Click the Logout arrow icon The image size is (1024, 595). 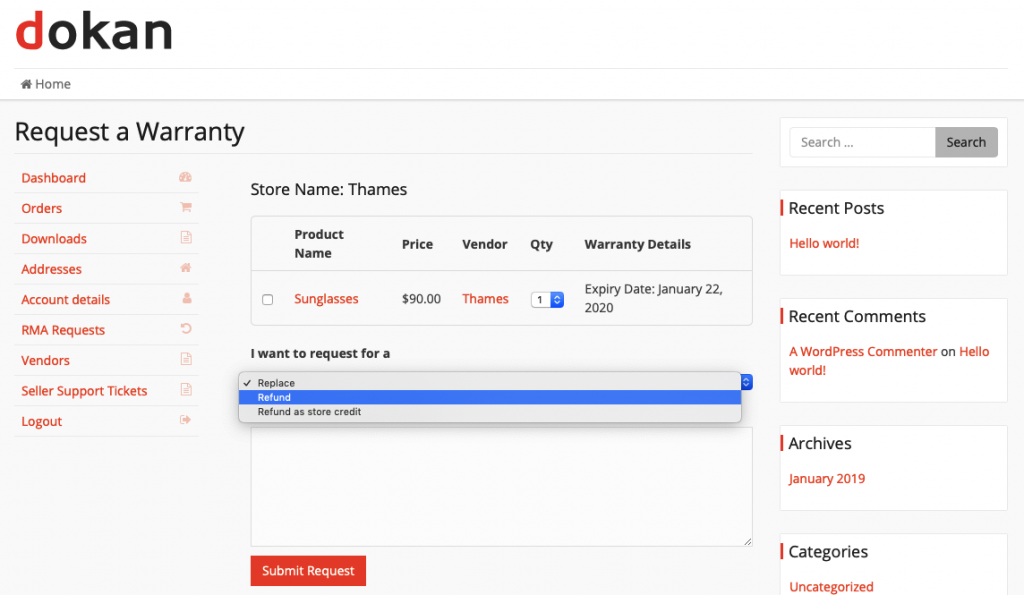(185, 420)
